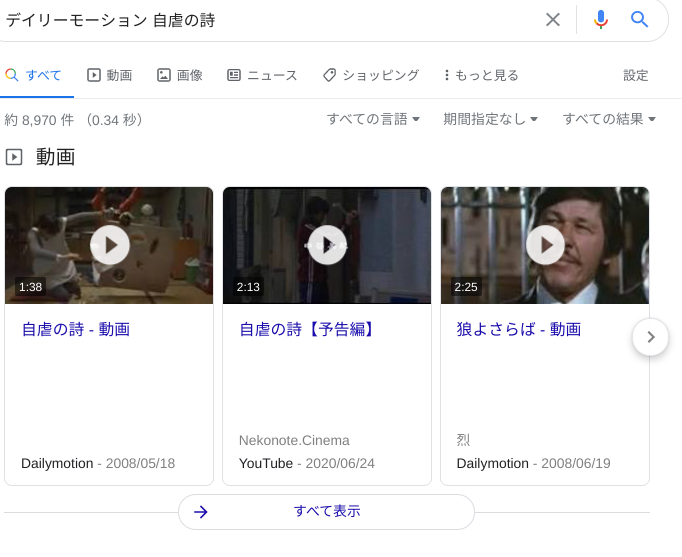Expand the すべての言語 dropdown
This screenshot has height=557, width=682.
(373, 119)
